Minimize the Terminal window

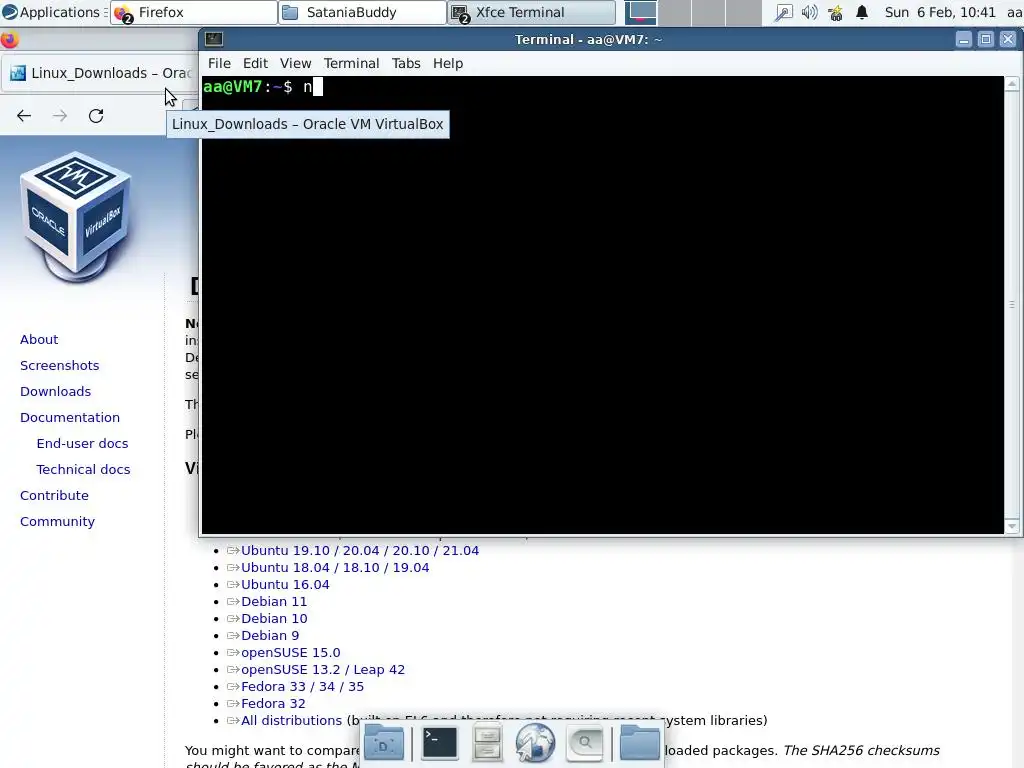[963, 39]
